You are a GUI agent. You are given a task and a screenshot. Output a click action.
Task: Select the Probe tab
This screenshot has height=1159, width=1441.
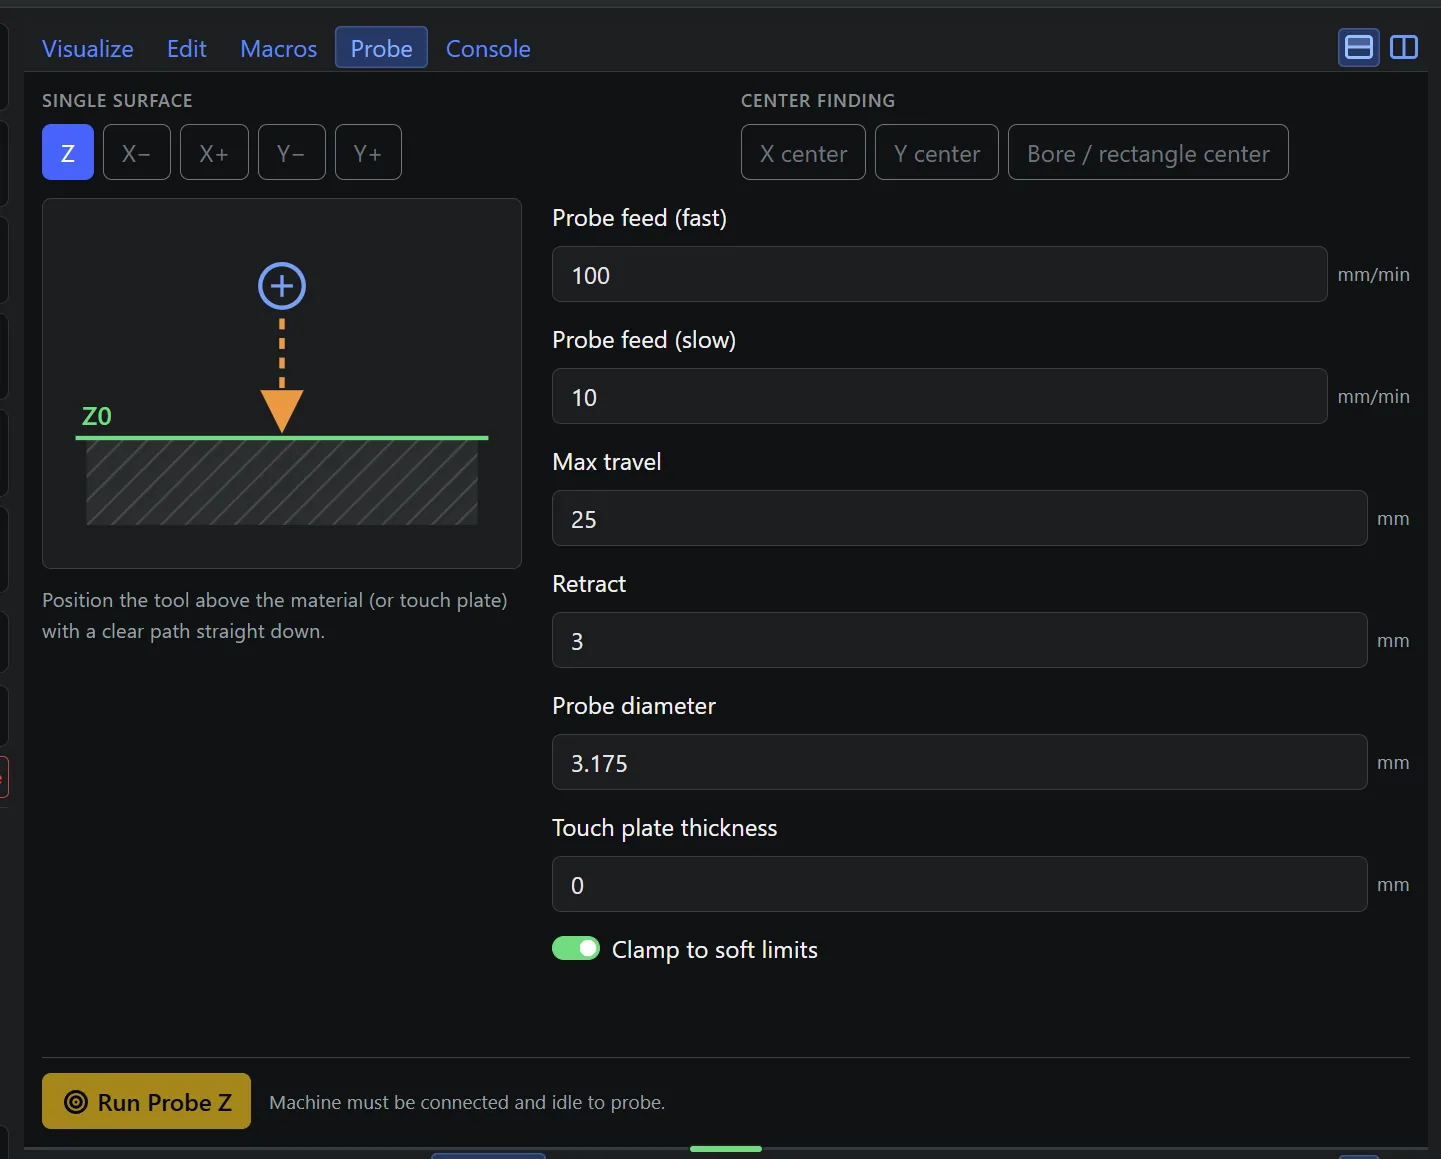click(381, 48)
